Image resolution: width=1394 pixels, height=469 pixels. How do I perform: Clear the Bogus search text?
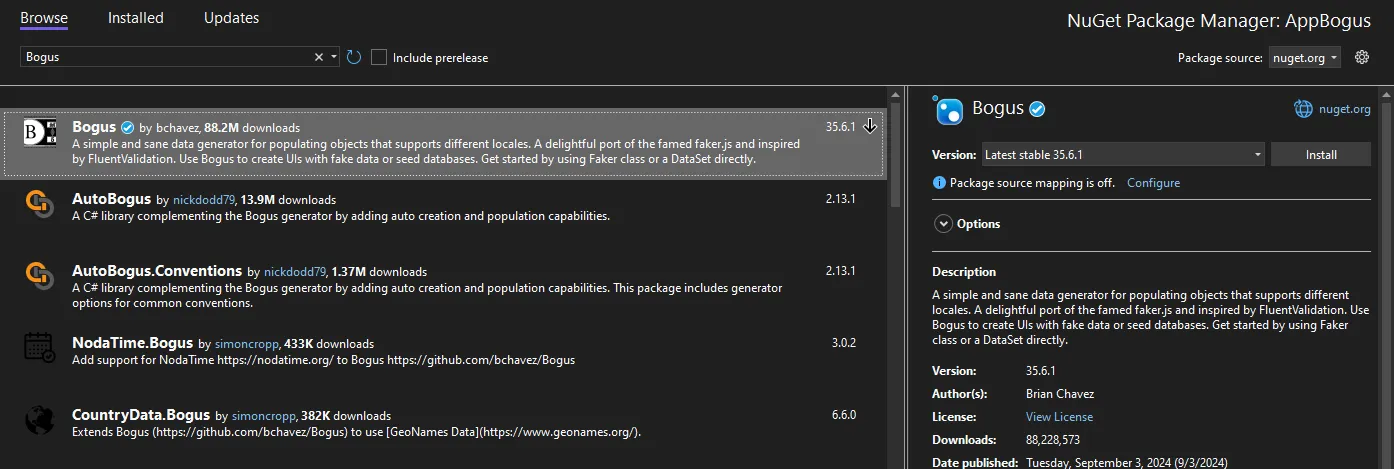coord(319,57)
